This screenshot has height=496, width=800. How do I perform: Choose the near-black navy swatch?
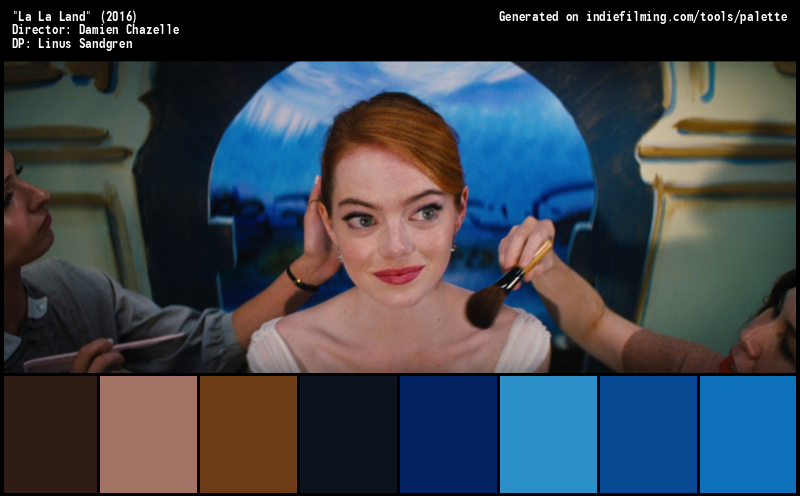(x=348, y=434)
